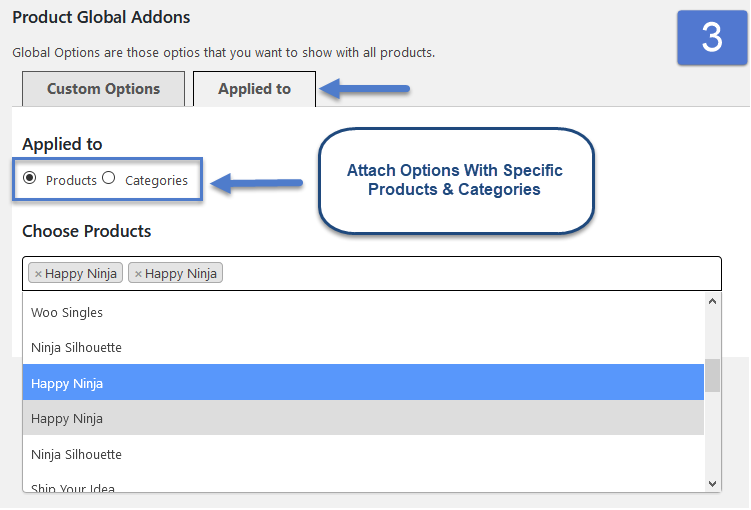Image resolution: width=751 pixels, height=510 pixels.
Task: Click the product list scrollbar thumb
Action: (x=712, y=375)
